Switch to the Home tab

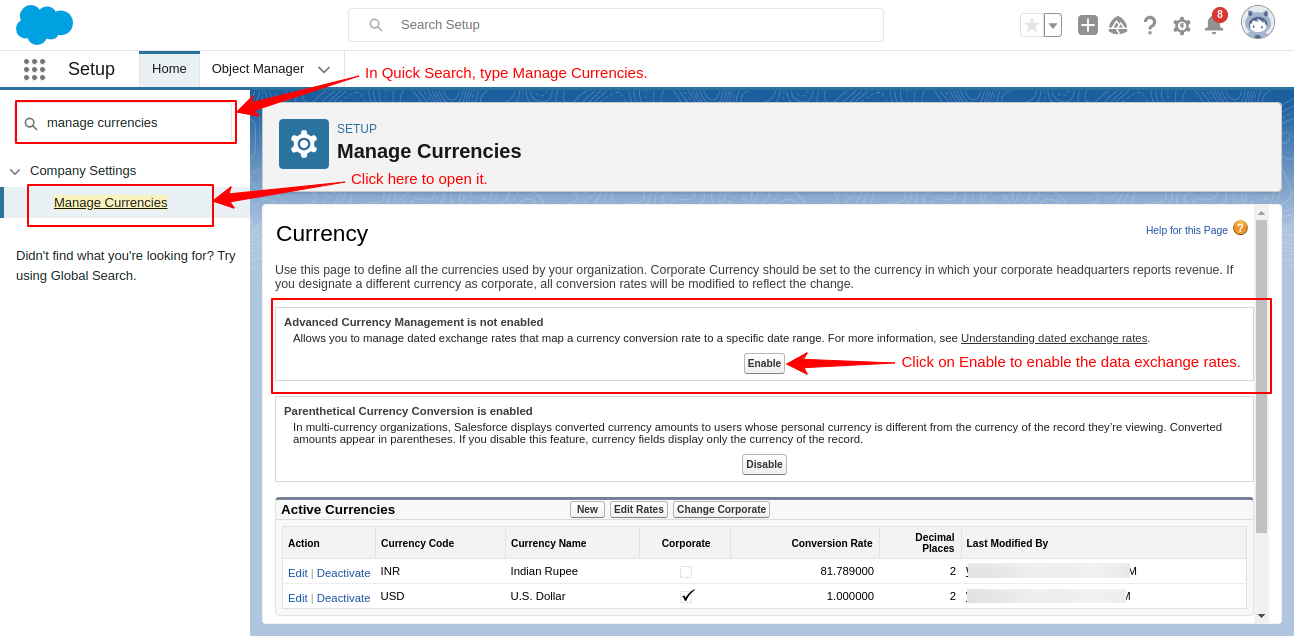[169, 68]
